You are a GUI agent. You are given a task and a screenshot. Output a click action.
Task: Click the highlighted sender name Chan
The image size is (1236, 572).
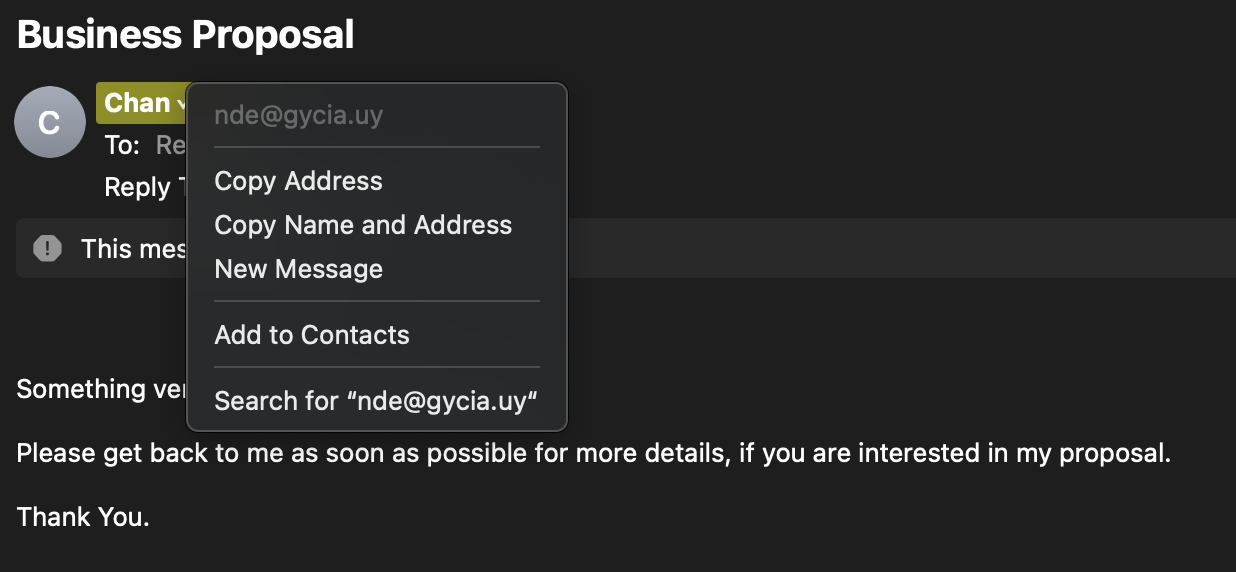click(137, 103)
